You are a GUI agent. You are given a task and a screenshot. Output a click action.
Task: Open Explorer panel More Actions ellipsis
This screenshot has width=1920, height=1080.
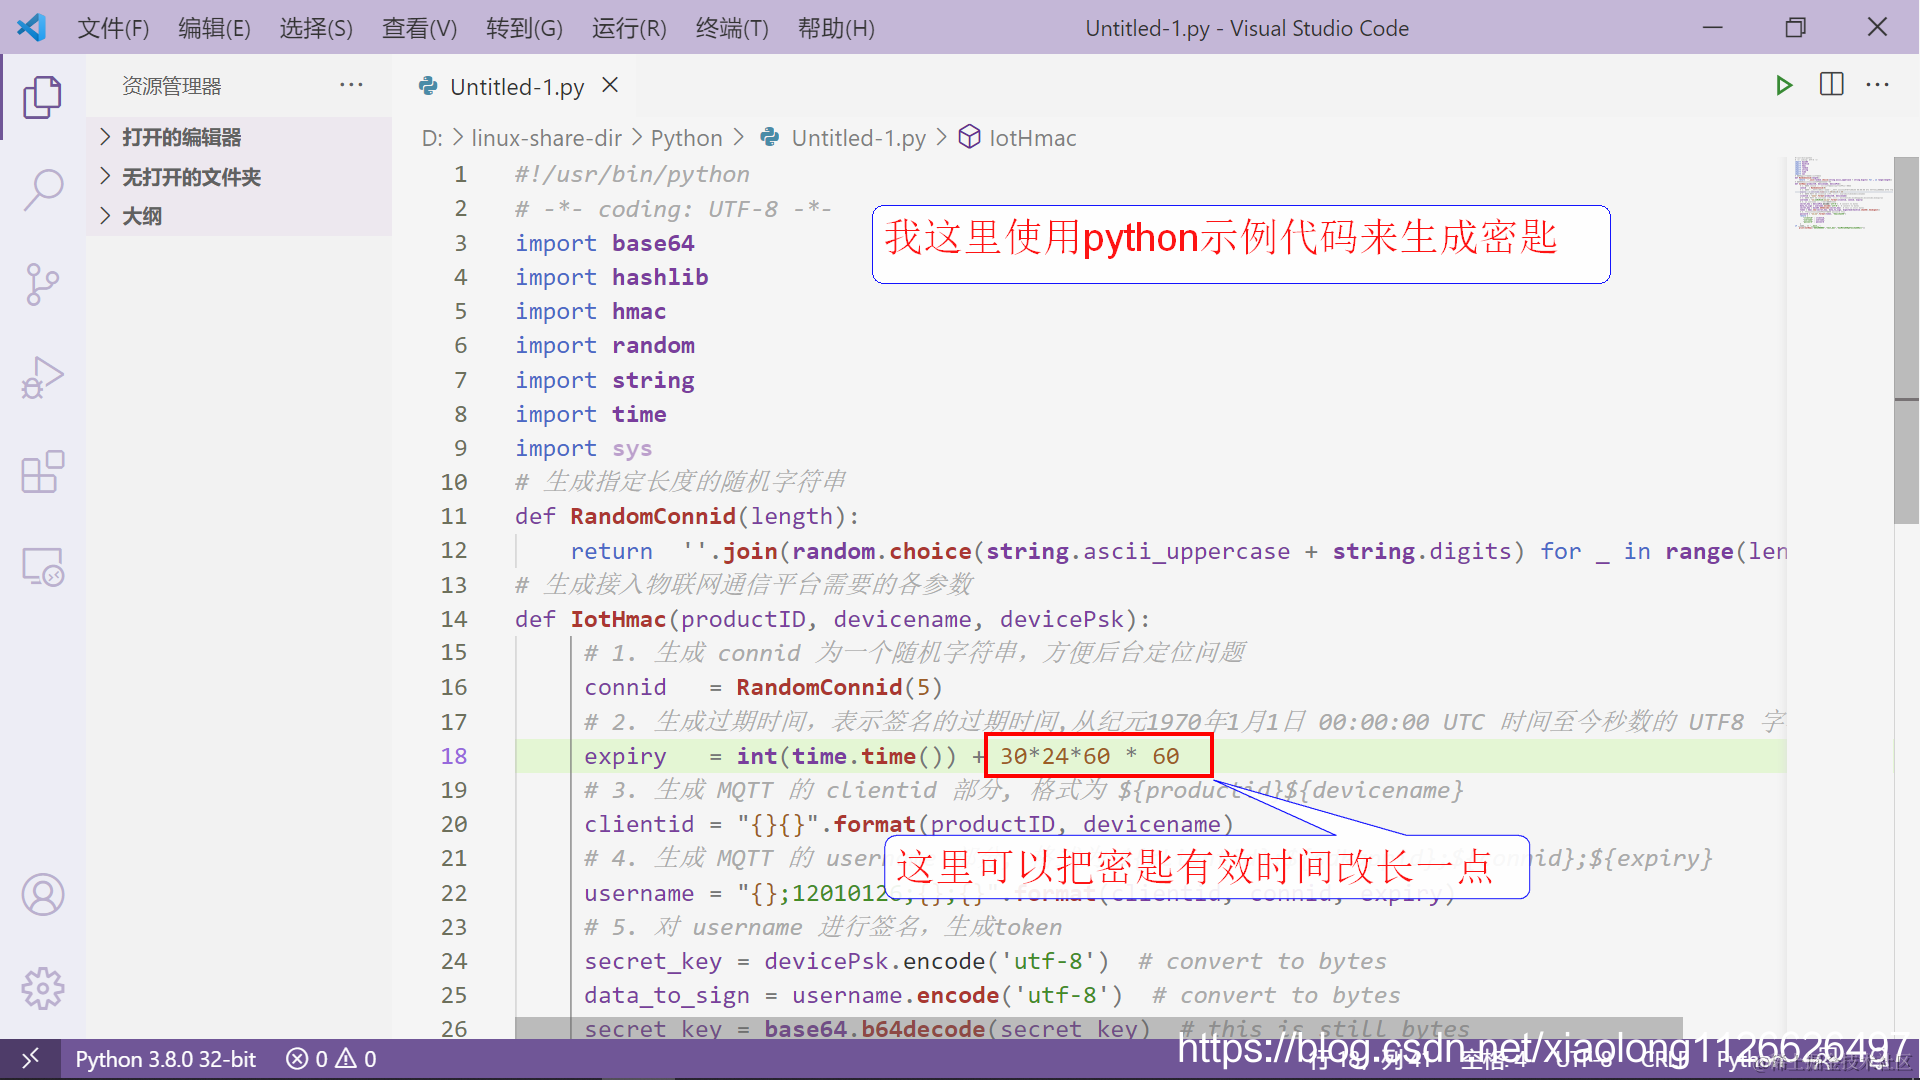point(351,85)
